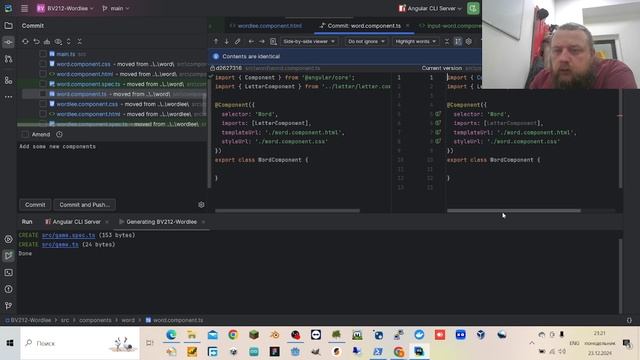This screenshot has height=360, width=640.
Task: Open the Do not ignore dropdown
Action: pos(366,41)
